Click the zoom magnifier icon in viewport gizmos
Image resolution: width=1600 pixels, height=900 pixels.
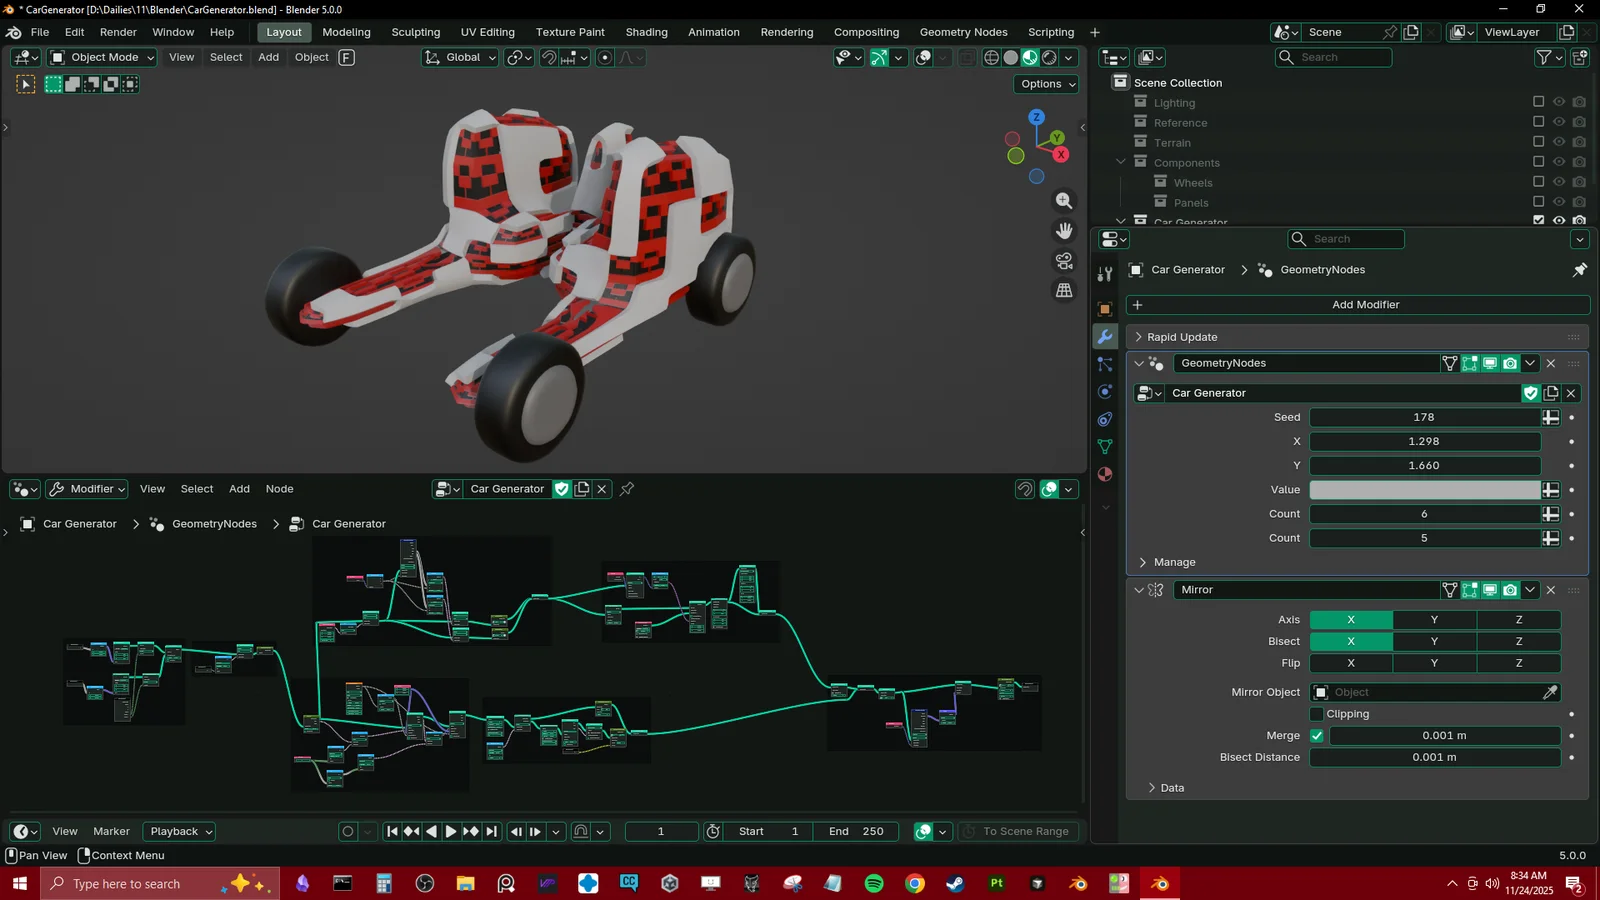point(1064,200)
